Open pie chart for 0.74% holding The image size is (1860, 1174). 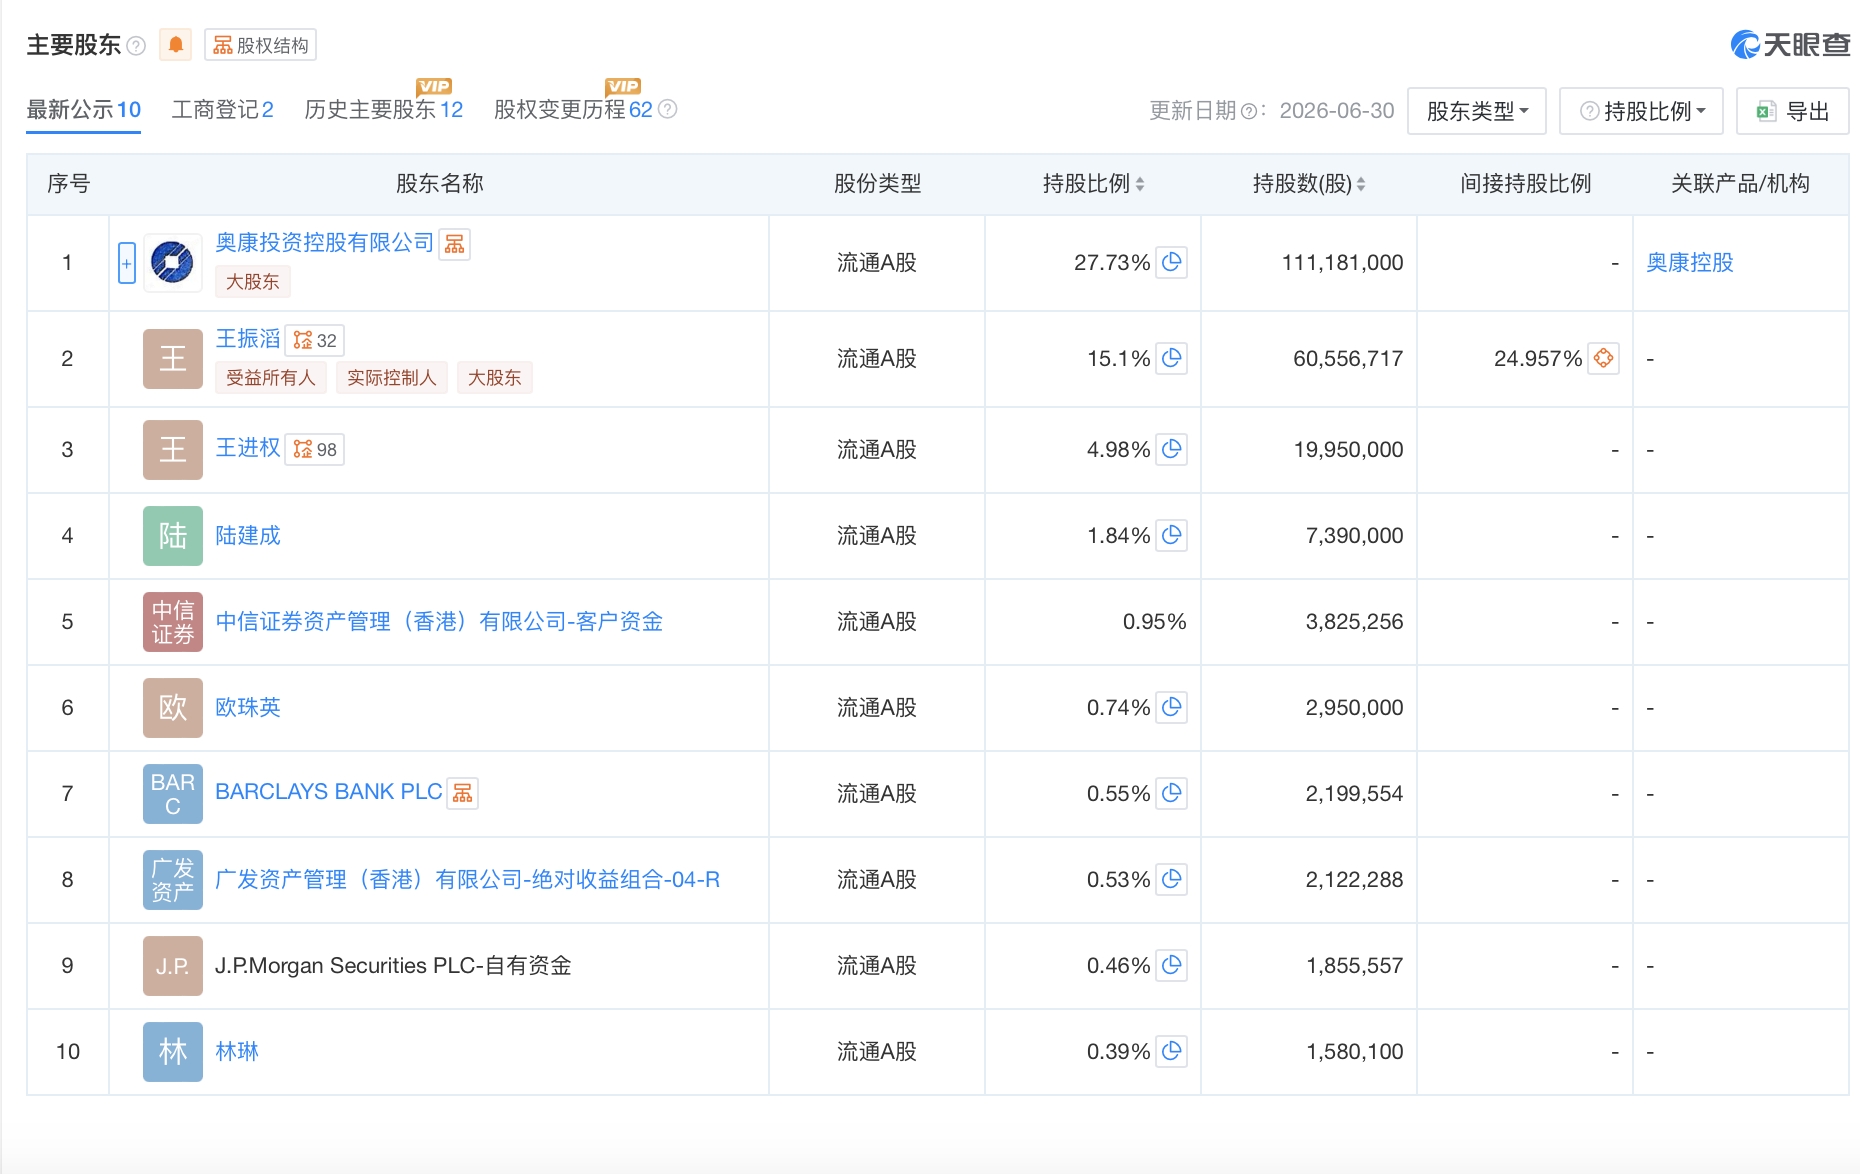(x=1172, y=707)
